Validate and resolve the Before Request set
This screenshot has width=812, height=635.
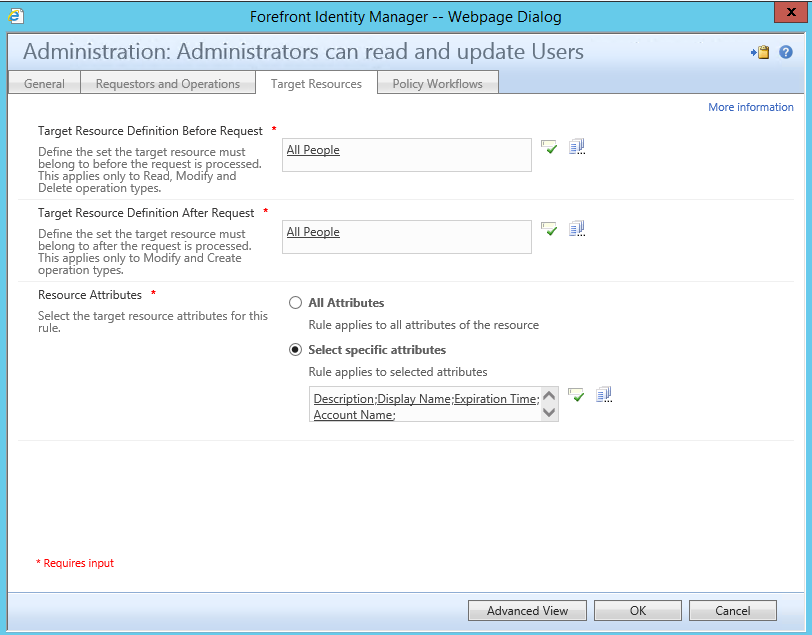click(x=549, y=147)
